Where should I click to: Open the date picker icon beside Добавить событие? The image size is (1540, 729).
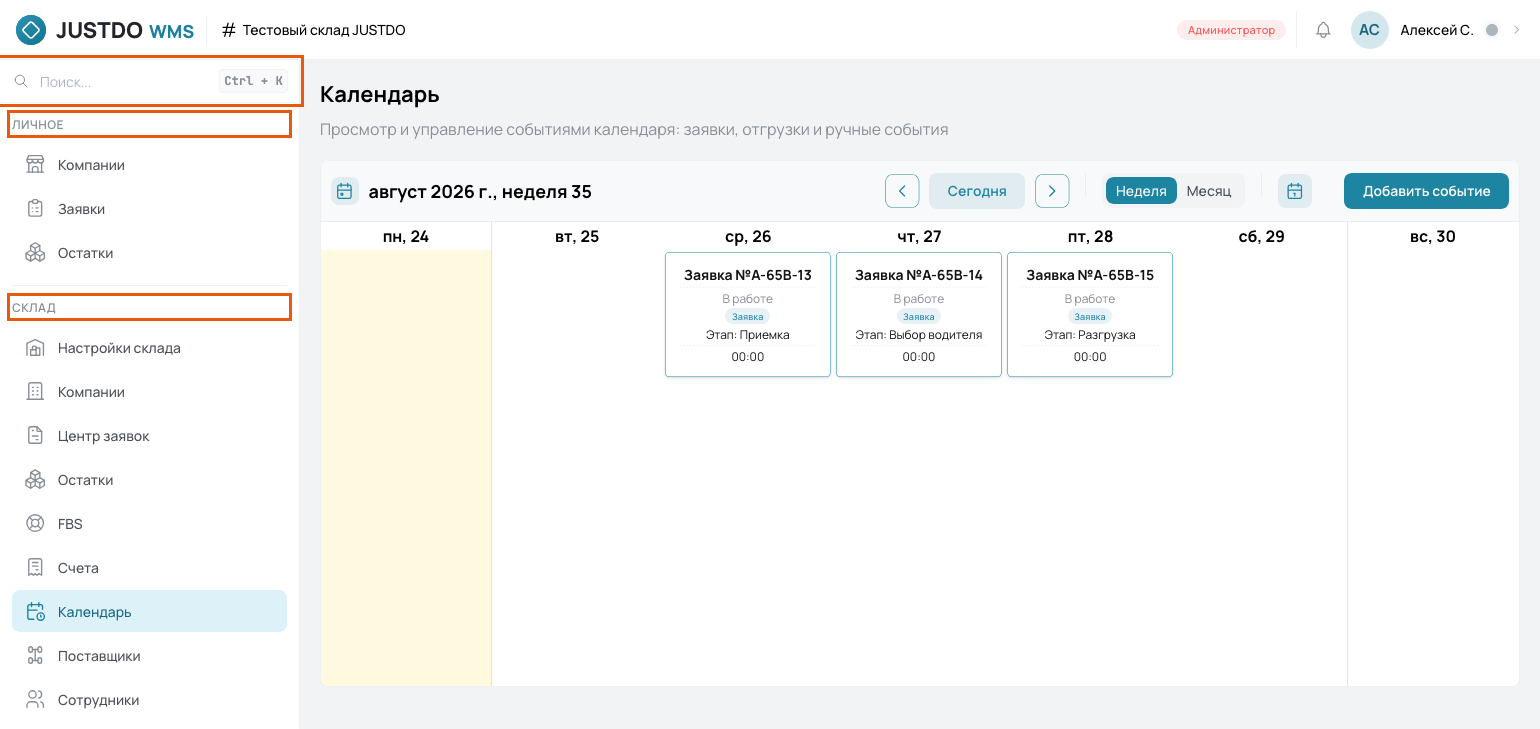coord(1295,191)
